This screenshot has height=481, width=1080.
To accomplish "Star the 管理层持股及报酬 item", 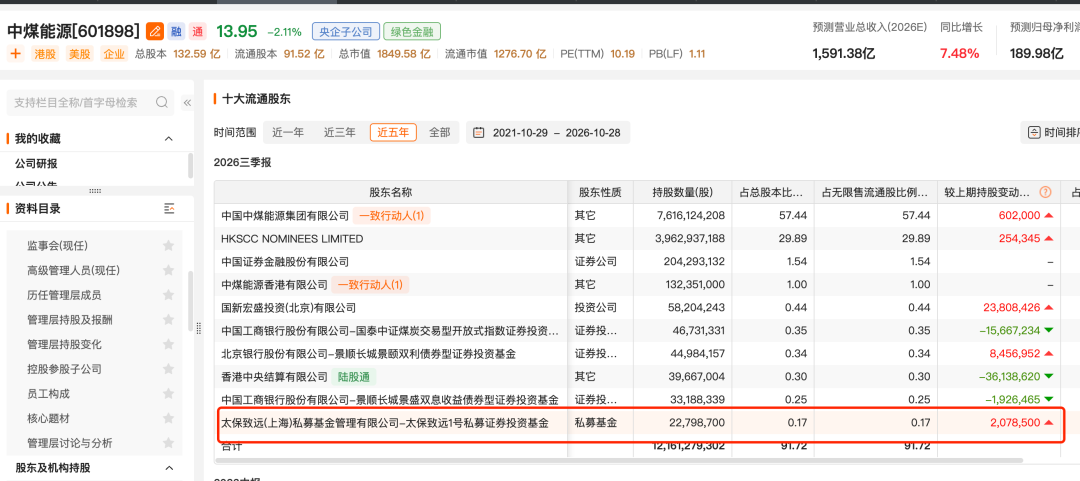I will click(x=168, y=320).
